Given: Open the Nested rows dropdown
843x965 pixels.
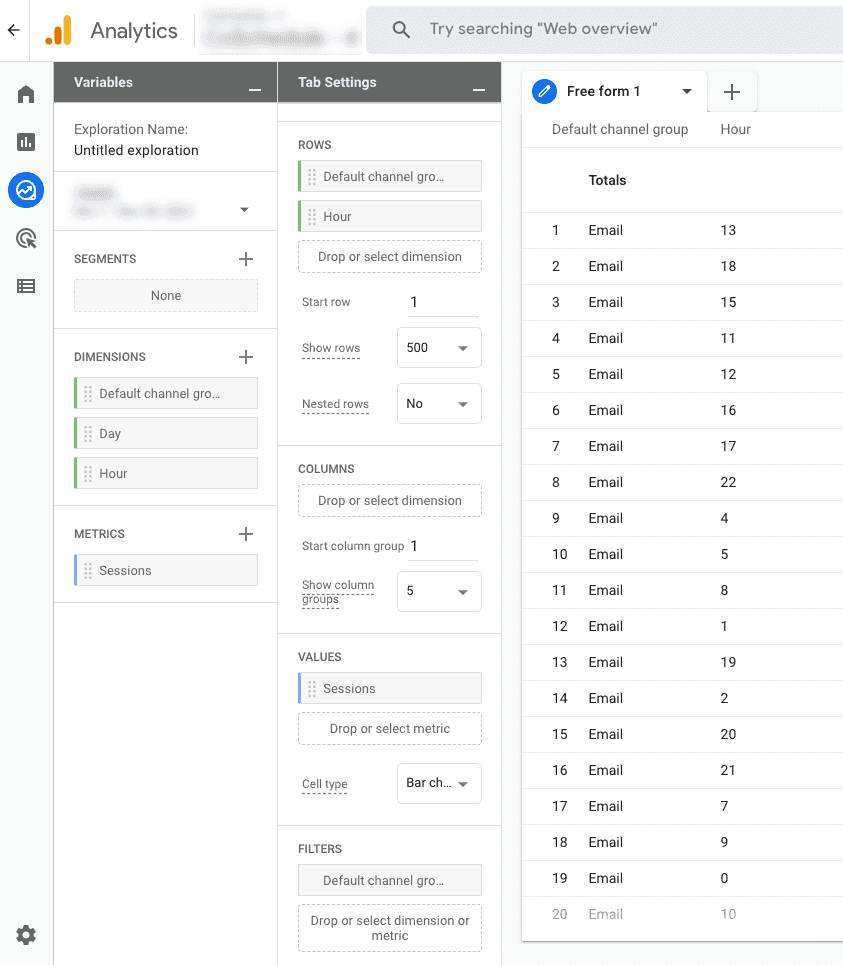Looking at the screenshot, I should (x=438, y=403).
